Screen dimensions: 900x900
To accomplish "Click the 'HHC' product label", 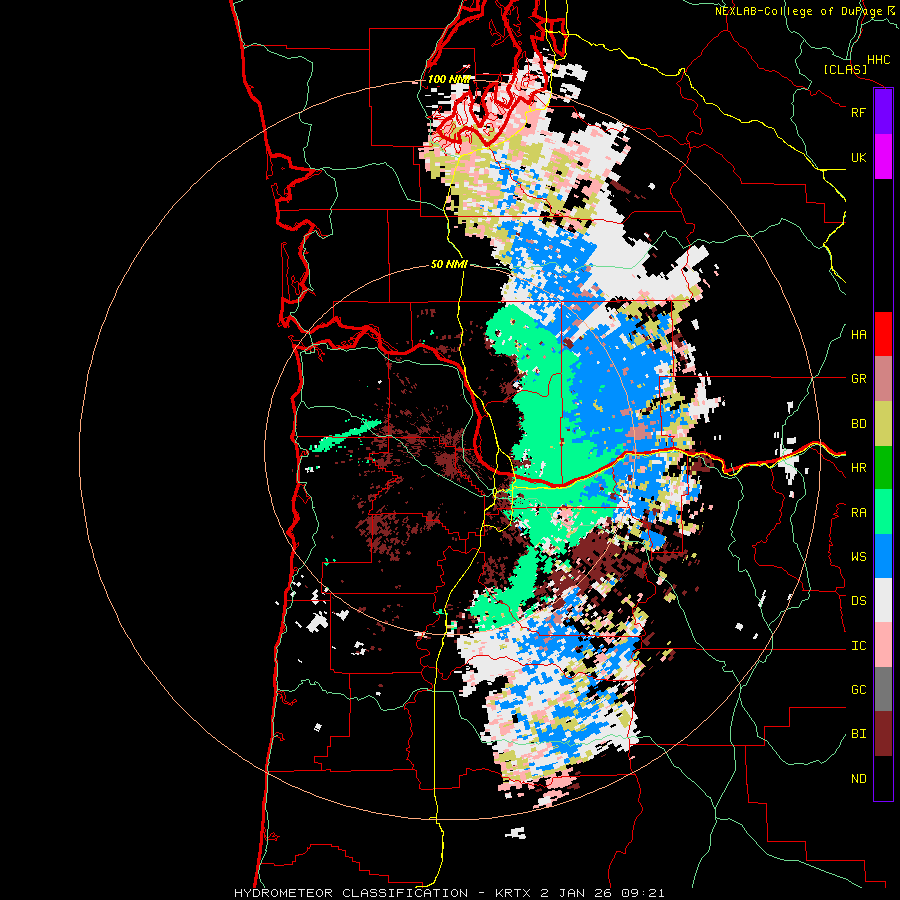I will (878, 60).
